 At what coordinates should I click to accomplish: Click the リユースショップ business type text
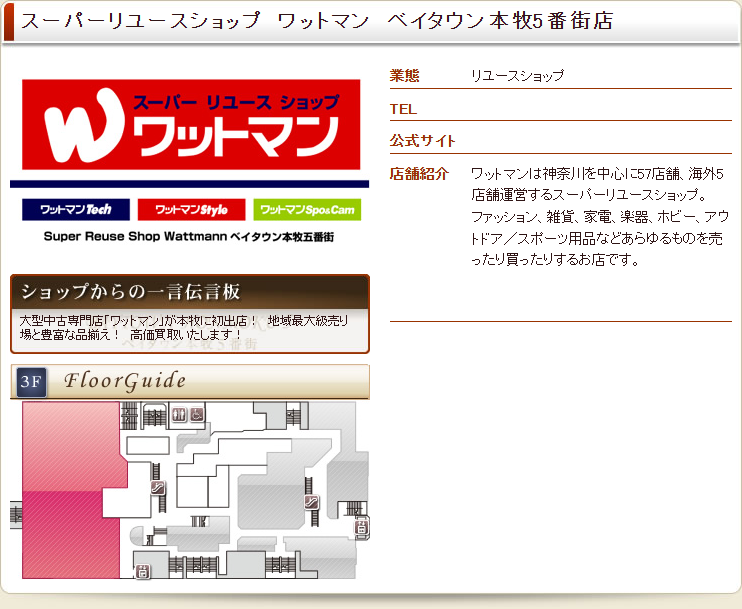[517, 75]
